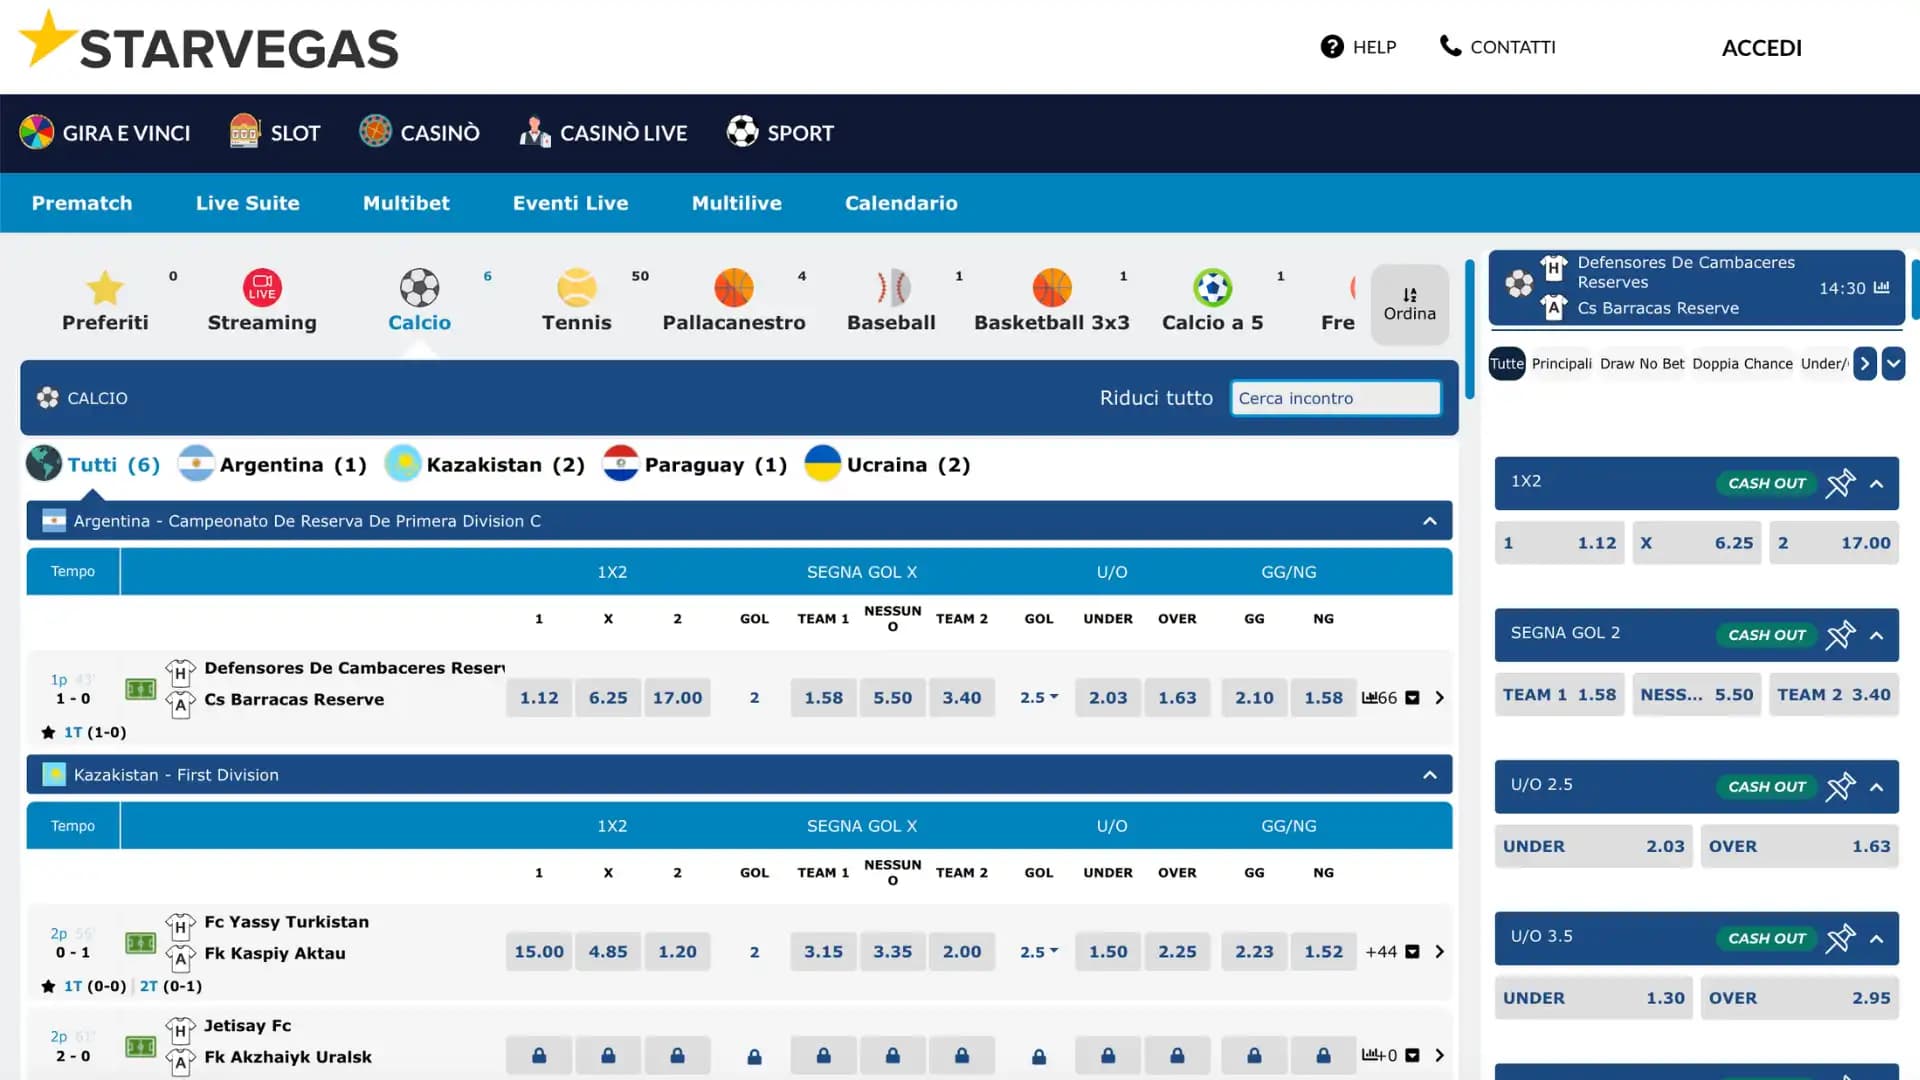
Task: Open the 2.5 goal line dropdown
Action: [x=1038, y=698]
